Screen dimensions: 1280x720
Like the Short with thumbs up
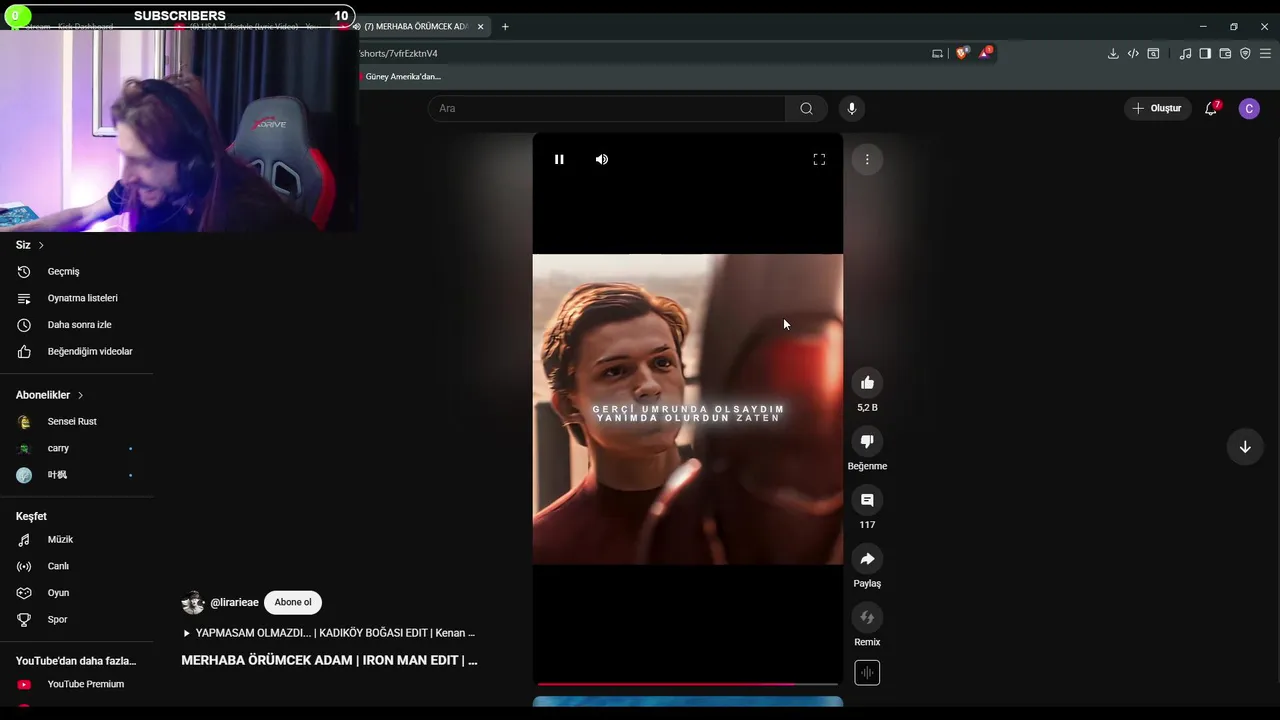click(x=867, y=382)
